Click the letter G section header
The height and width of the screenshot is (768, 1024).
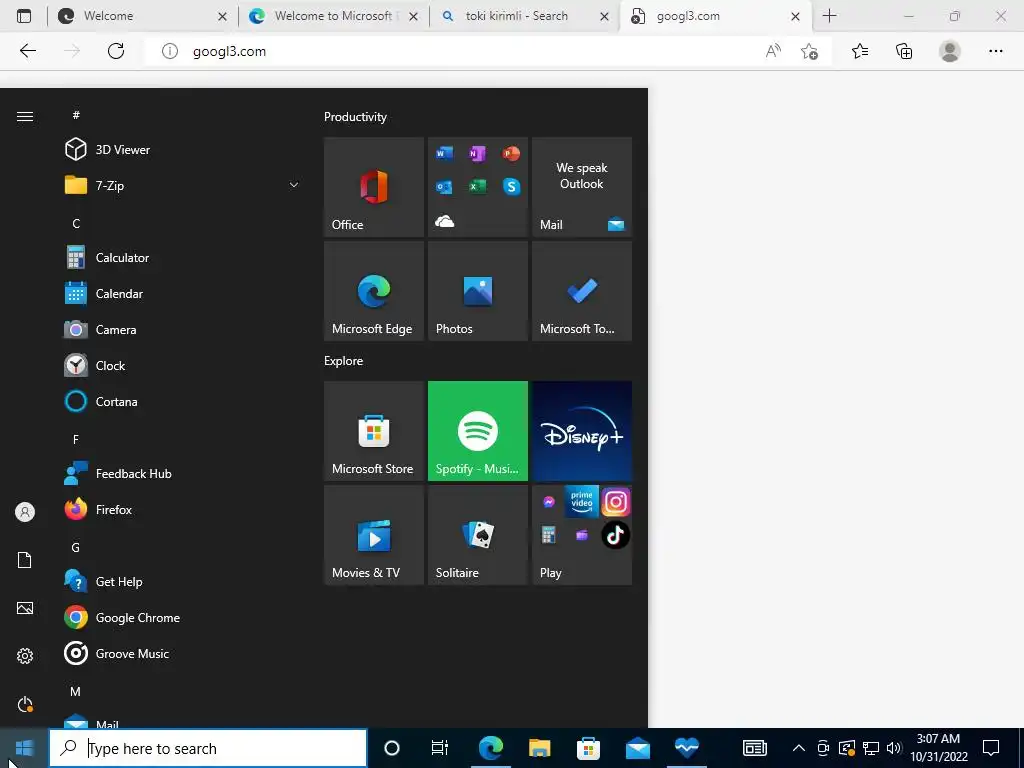click(x=76, y=547)
